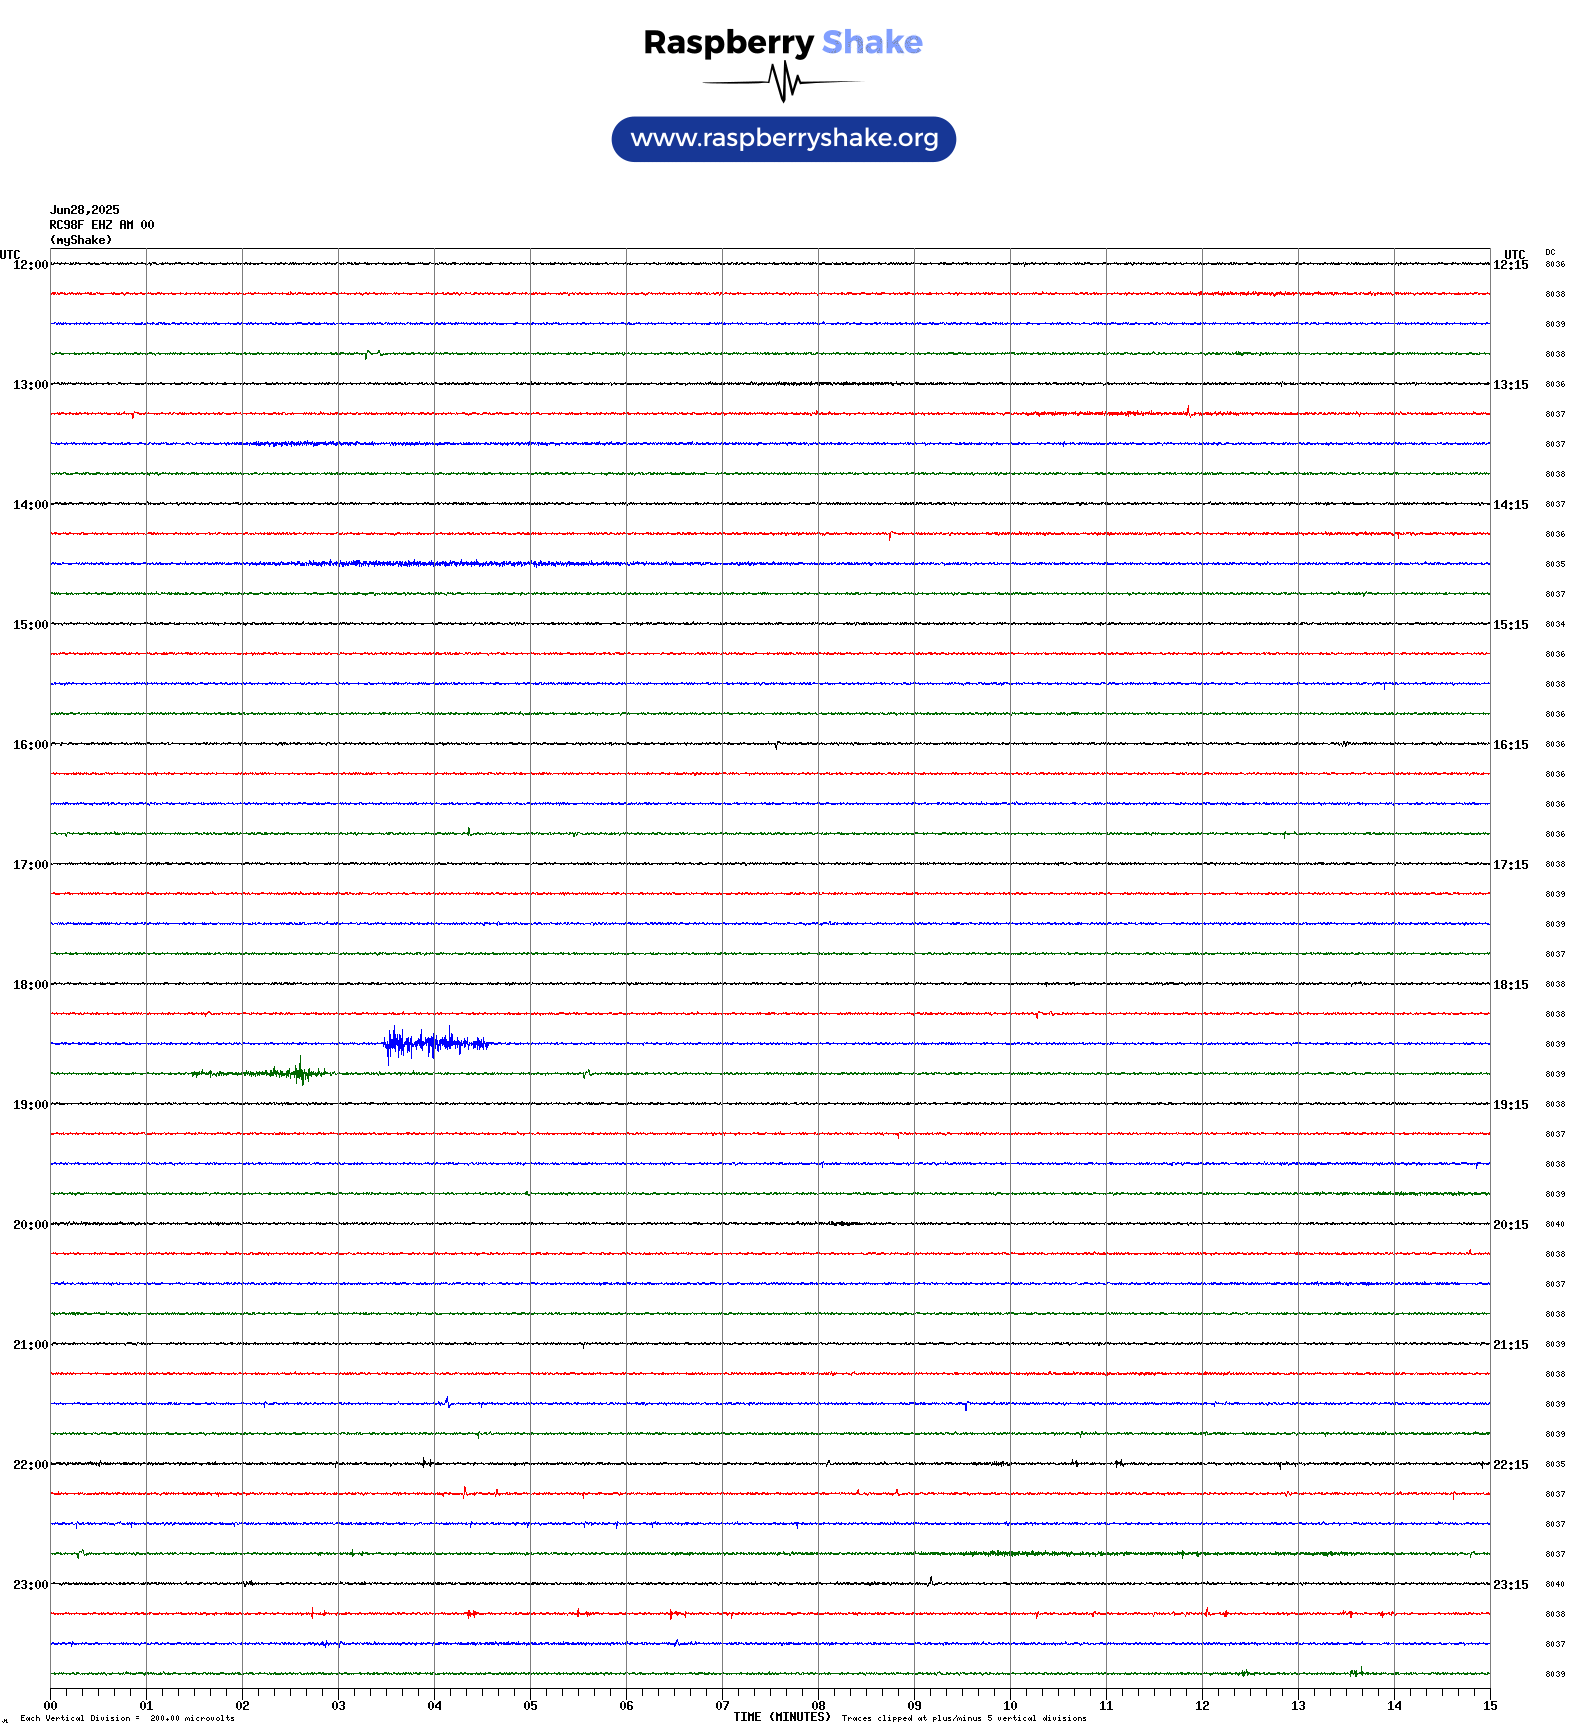Click the 20:15 end-time label
Image resolution: width=1570 pixels, height=1732 pixels.
click(1511, 1225)
